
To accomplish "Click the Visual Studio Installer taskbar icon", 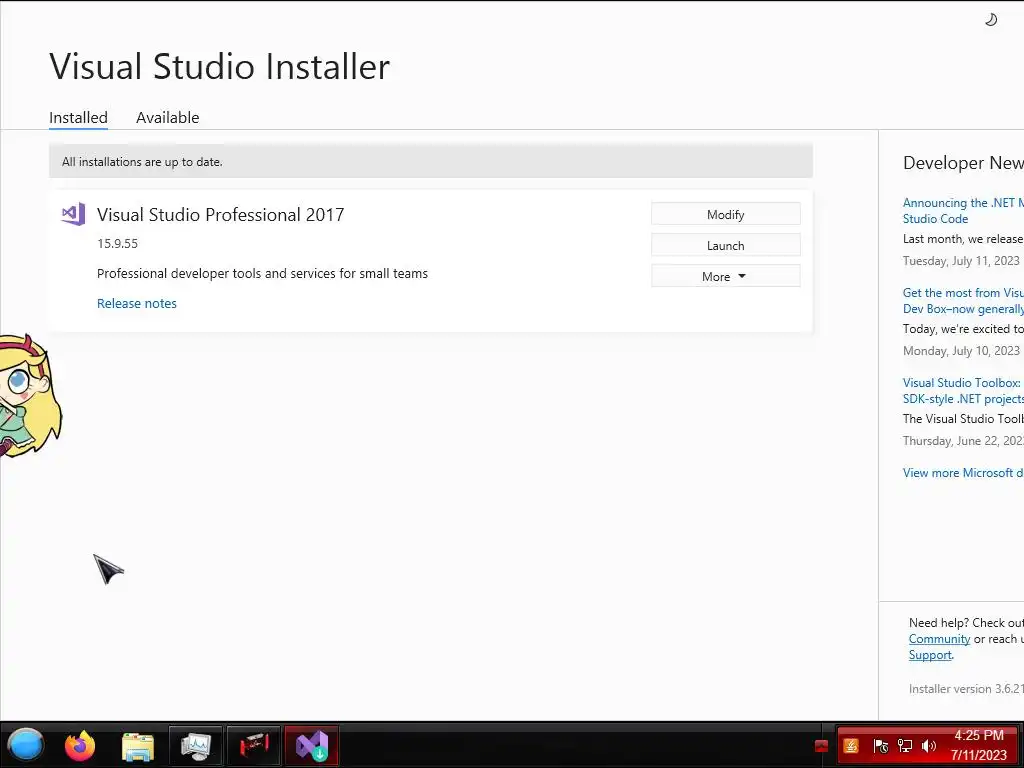I will coord(312,746).
